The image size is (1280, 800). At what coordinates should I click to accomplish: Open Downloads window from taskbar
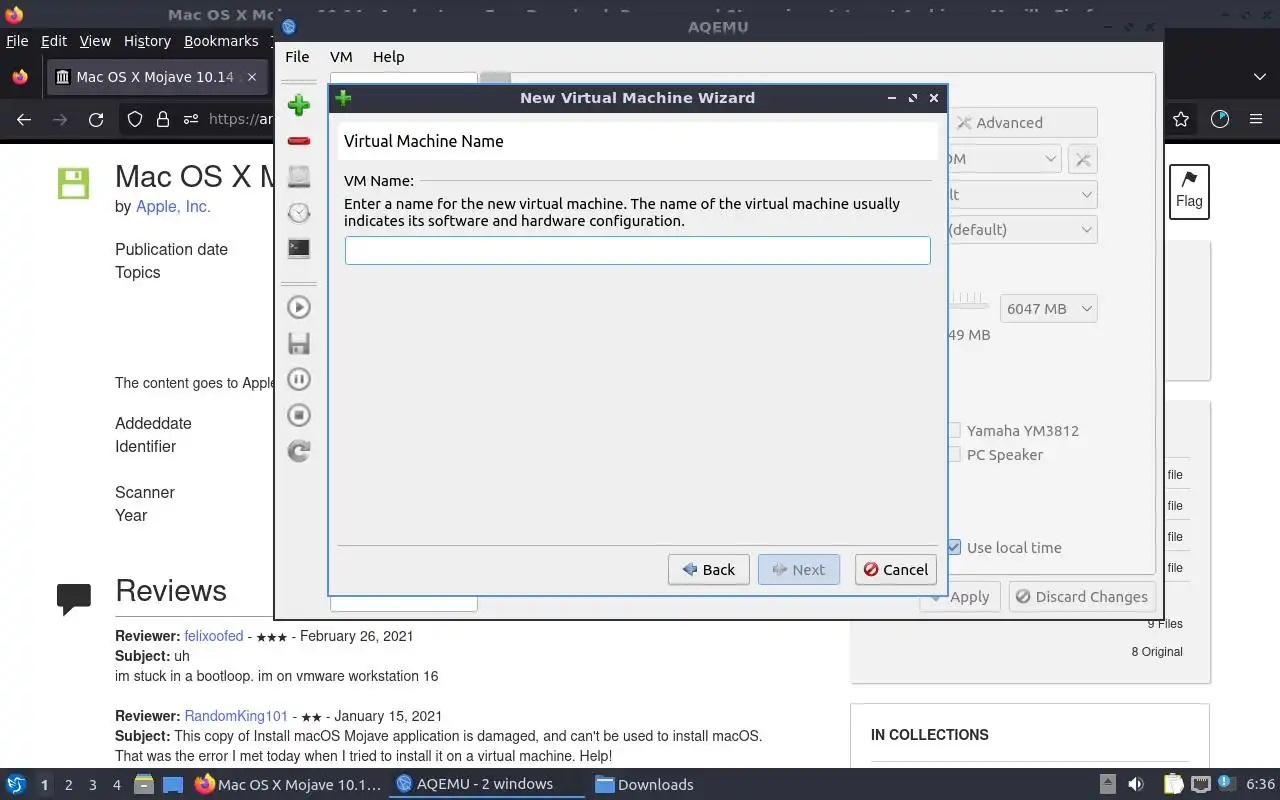pos(645,784)
